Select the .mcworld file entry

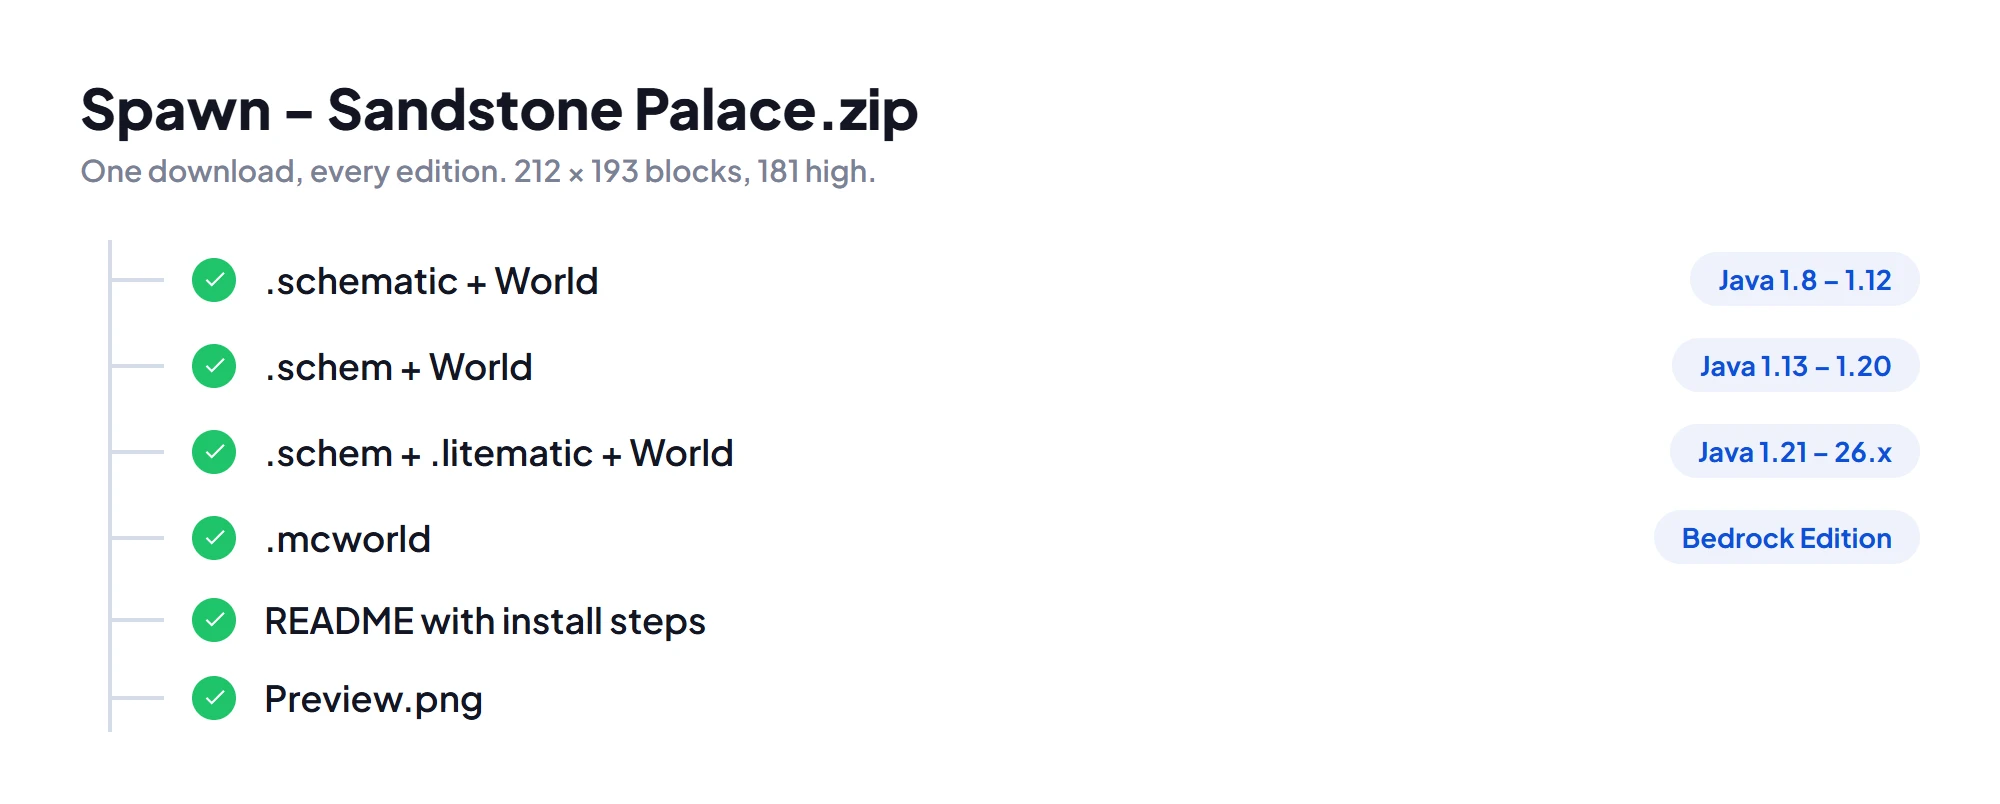point(347,539)
